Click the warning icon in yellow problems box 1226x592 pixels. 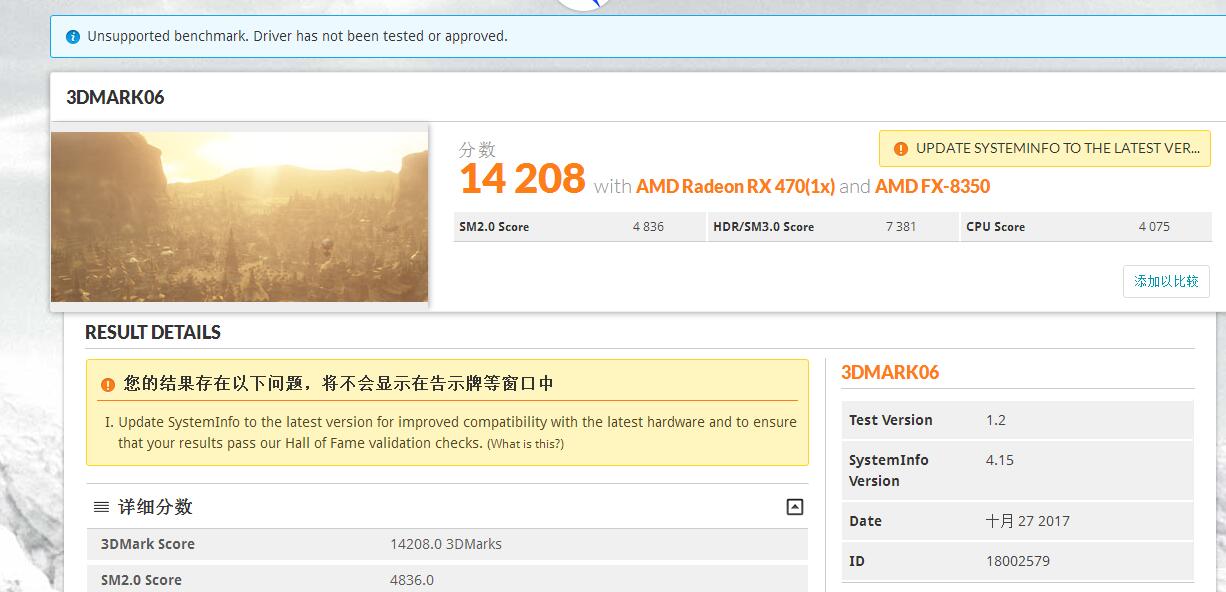point(107,384)
